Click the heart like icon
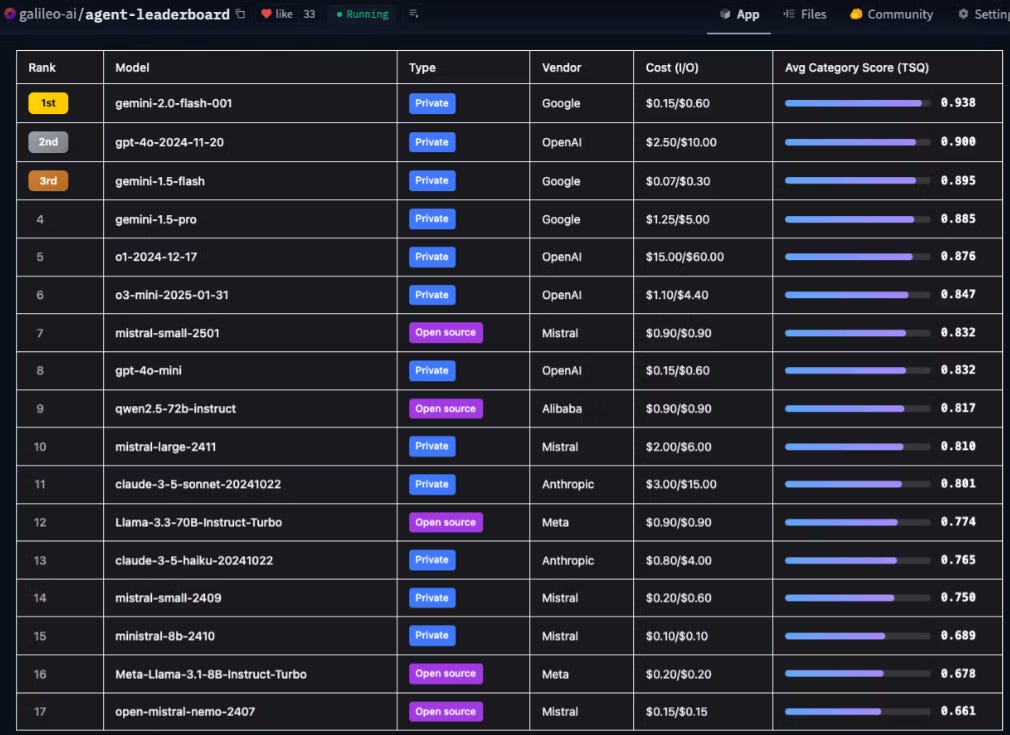 point(266,14)
